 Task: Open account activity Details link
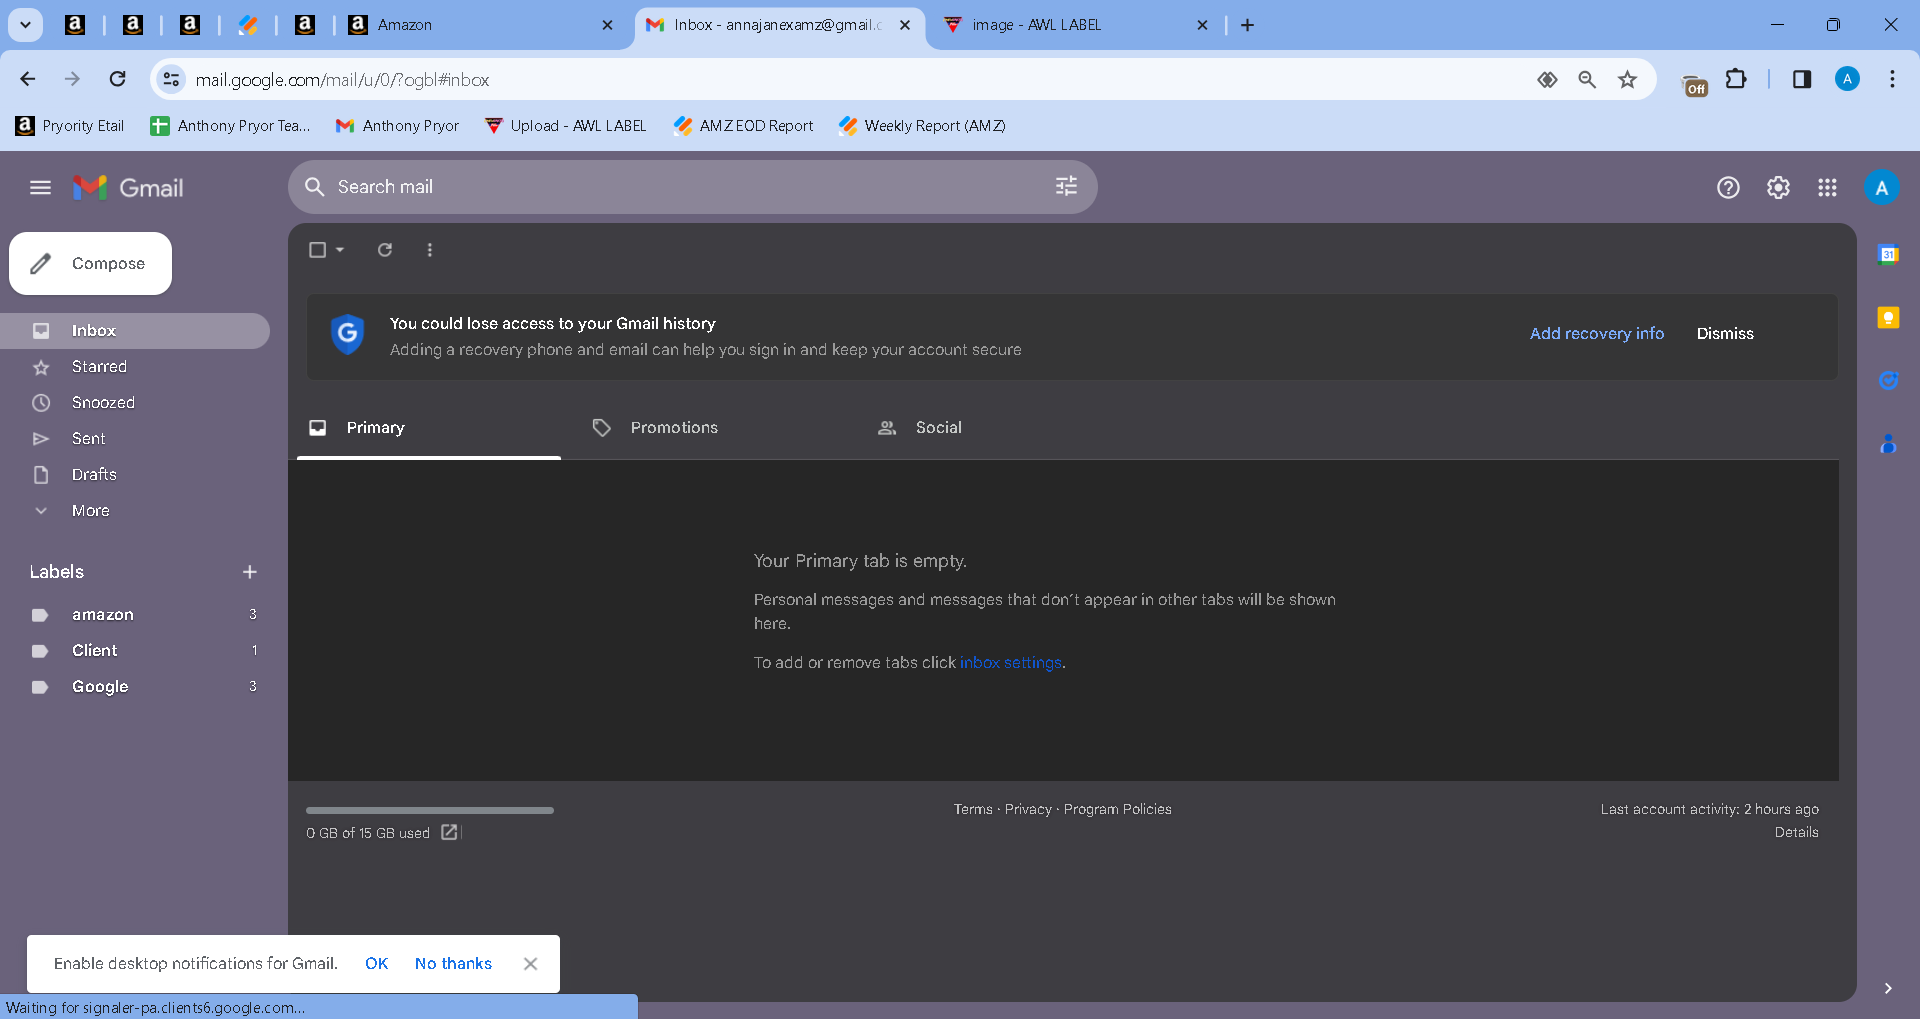(x=1796, y=832)
